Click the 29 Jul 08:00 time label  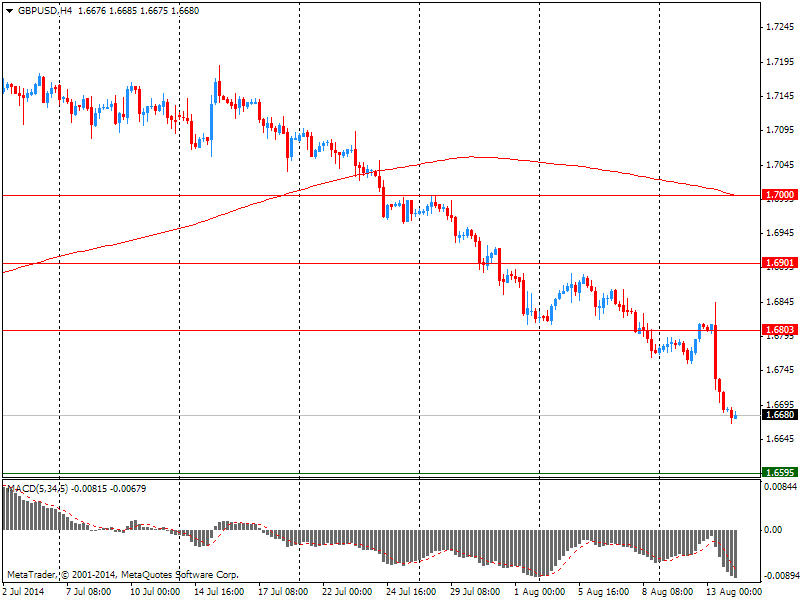coord(475,592)
